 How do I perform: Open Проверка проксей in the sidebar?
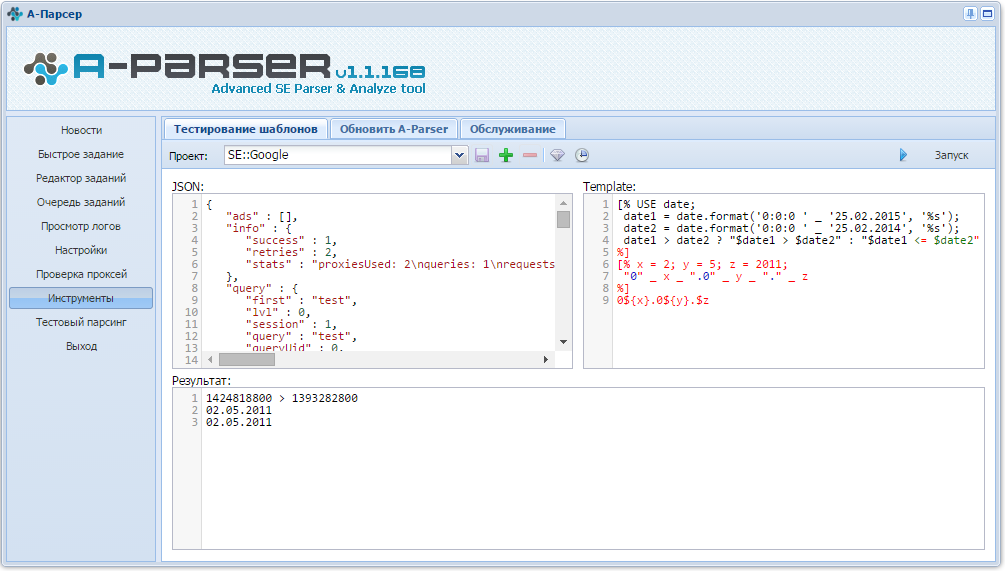click(x=81, y=274)
